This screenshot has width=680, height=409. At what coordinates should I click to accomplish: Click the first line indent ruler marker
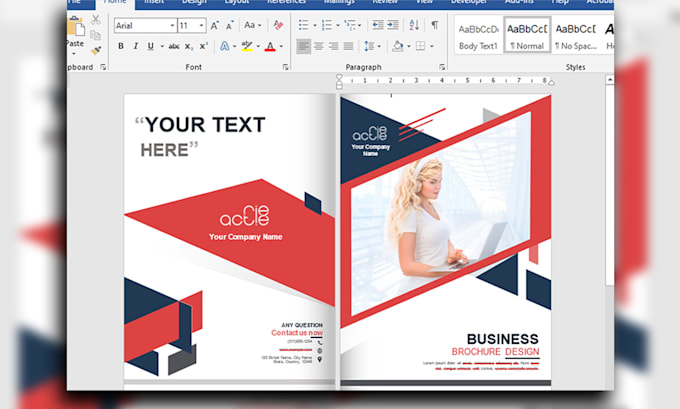[x=340, y=78]
